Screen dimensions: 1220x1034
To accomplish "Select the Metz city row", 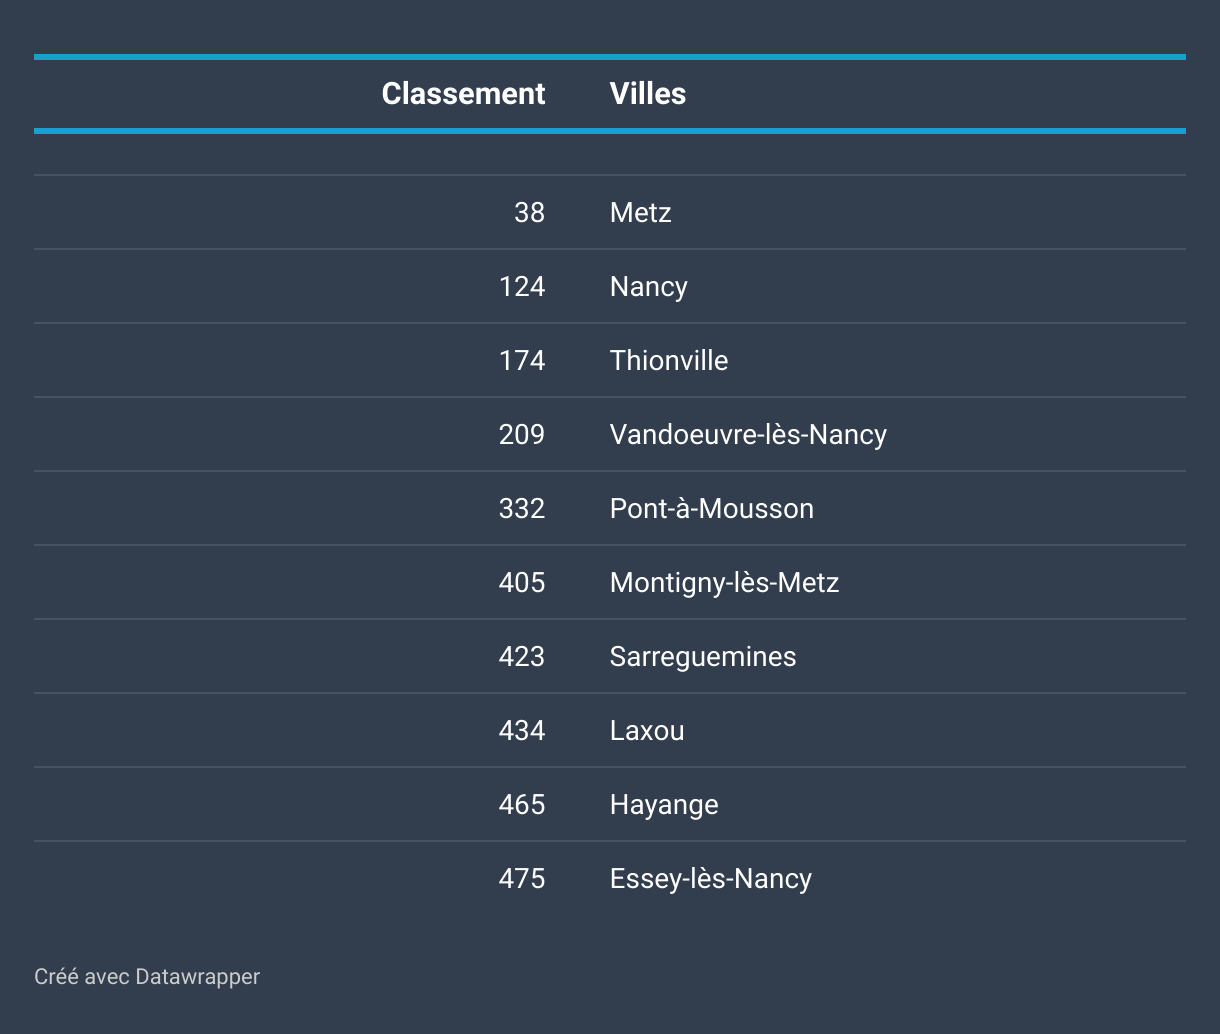I will 610,212.
